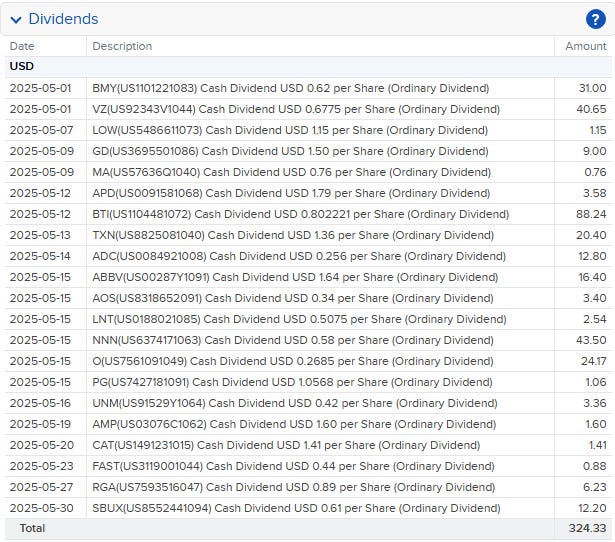Image resolution: width=615 pixels, height=542 pixels.
Task: Select the ADC cash dividend description
Action: pos(299,256)
